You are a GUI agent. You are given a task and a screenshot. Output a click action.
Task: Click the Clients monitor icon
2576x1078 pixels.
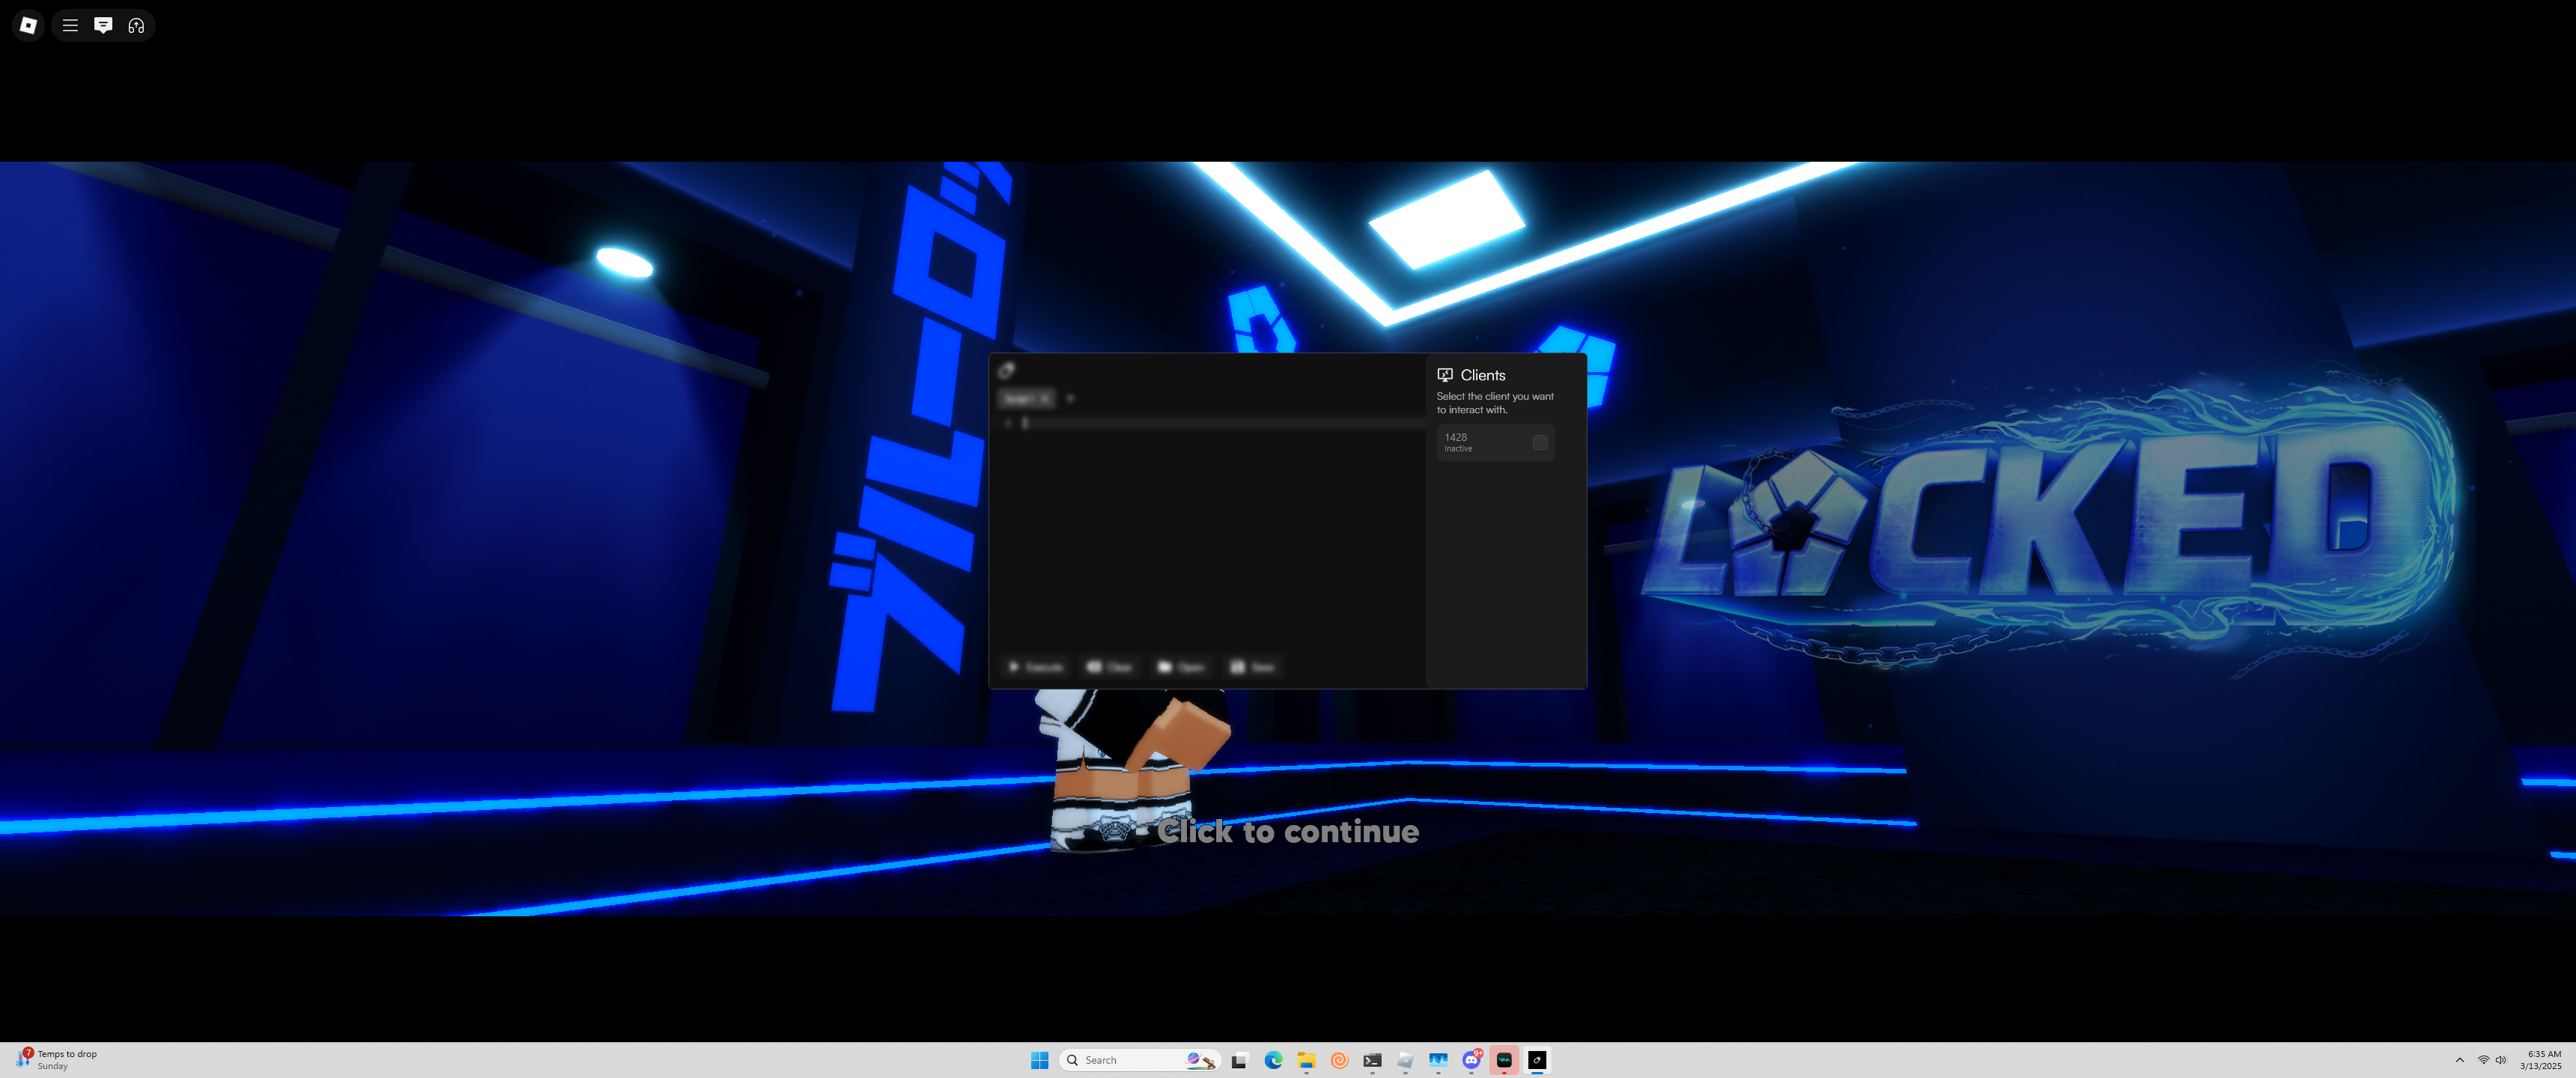[1444, 375]
